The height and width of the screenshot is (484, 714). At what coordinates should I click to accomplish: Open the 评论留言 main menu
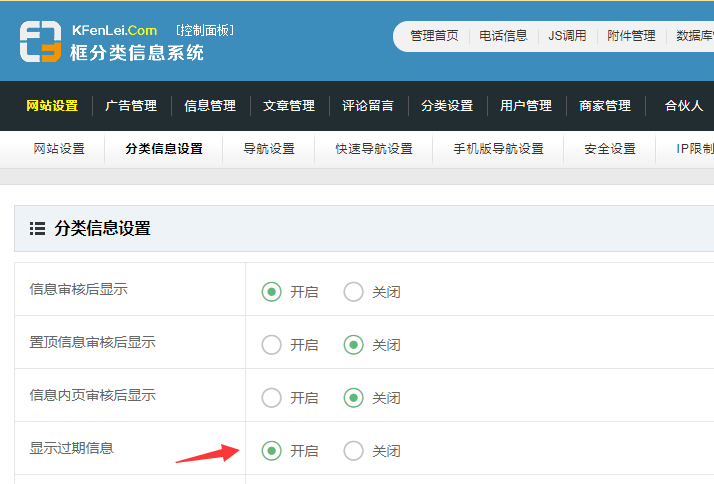pyautogui.click(x=368, y=106)
